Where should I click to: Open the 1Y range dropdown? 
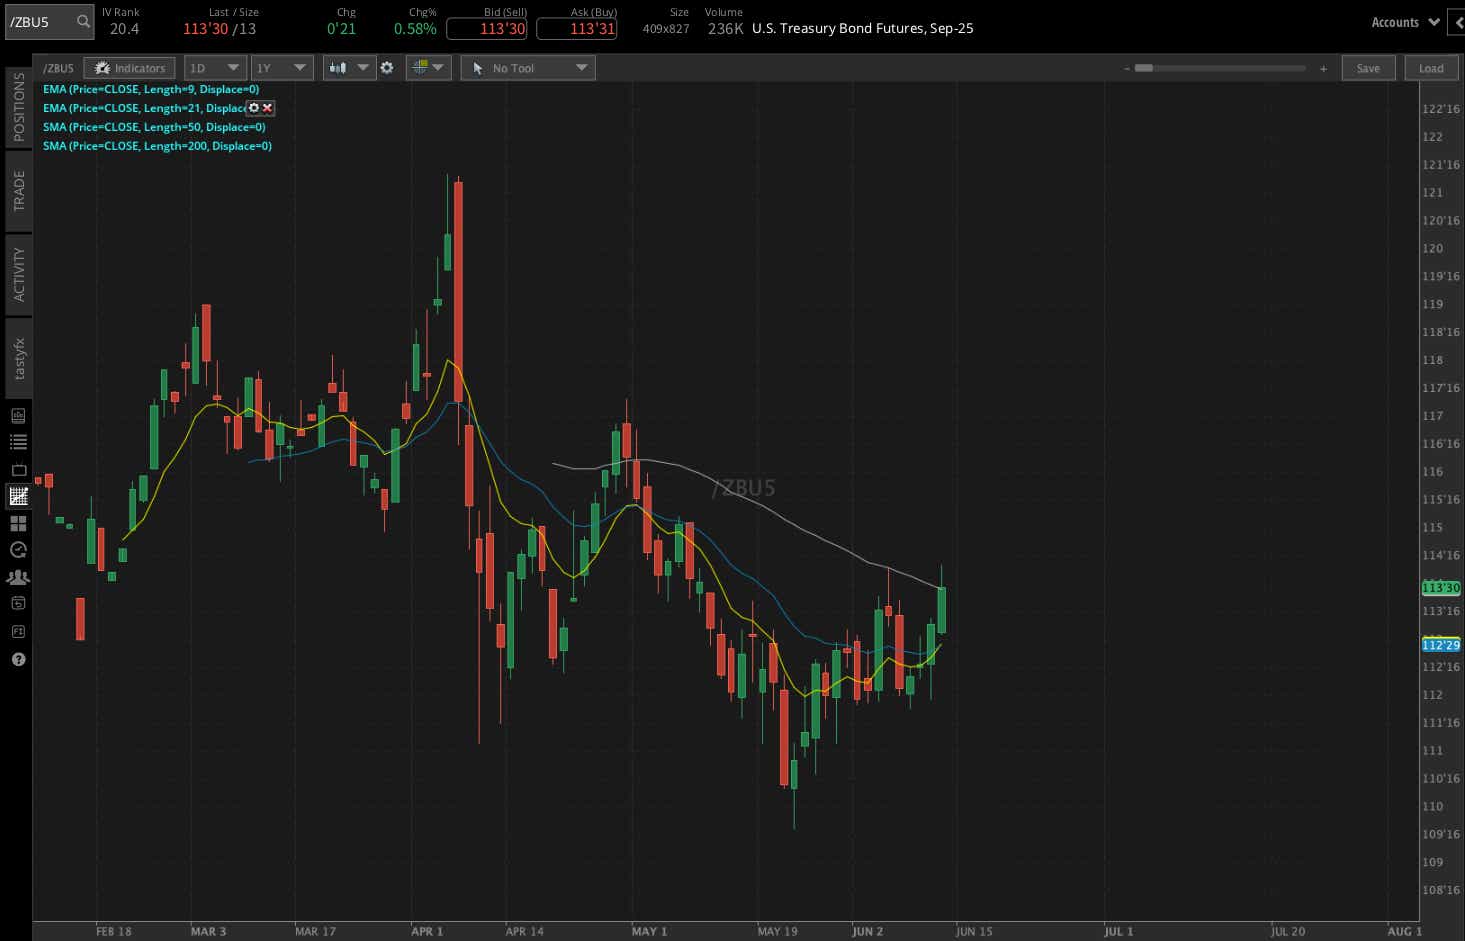click(x=281, y=67)
